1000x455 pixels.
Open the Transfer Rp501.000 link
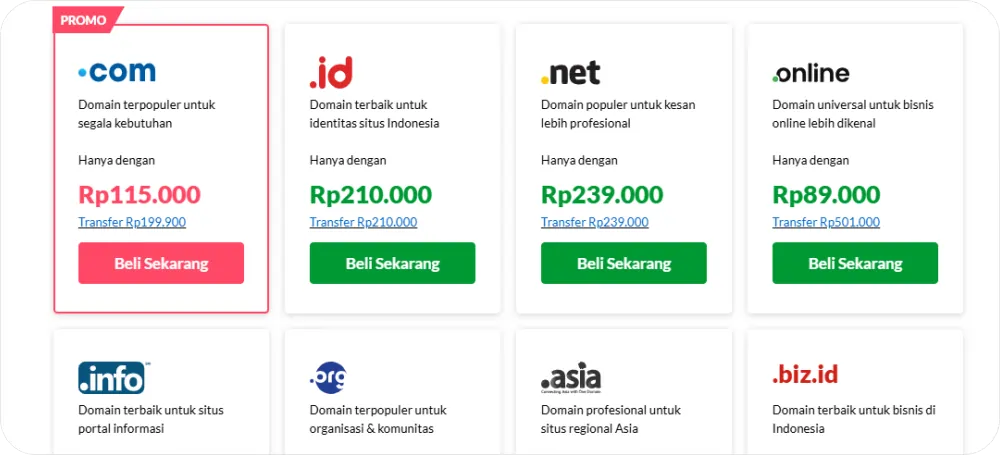826,222
